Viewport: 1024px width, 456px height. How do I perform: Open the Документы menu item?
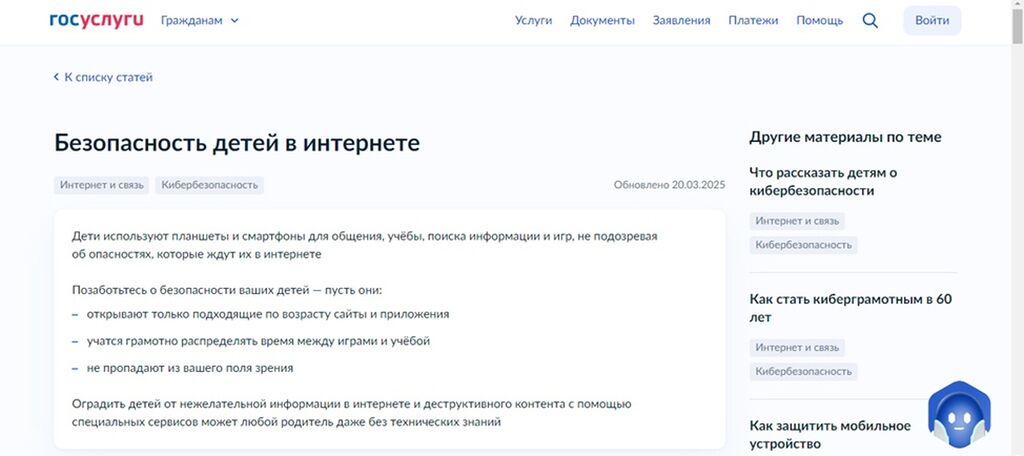602,20
